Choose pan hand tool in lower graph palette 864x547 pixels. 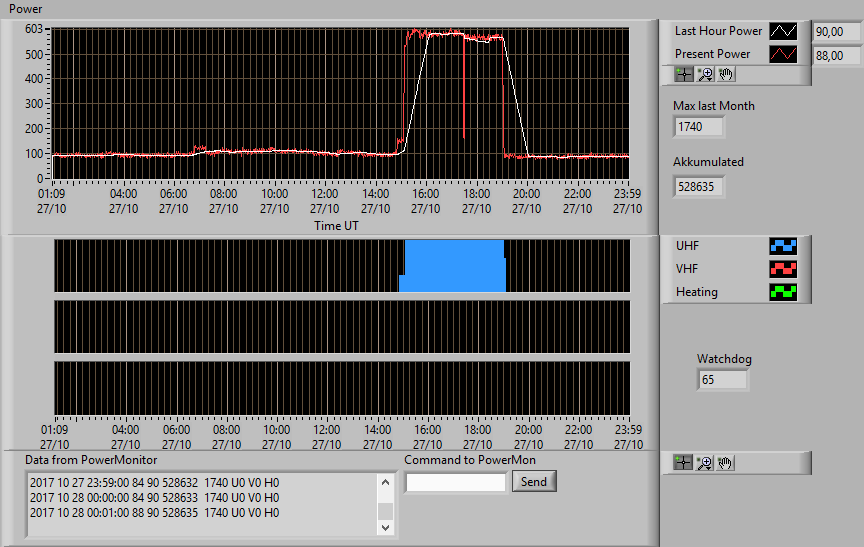click(725, 463)
